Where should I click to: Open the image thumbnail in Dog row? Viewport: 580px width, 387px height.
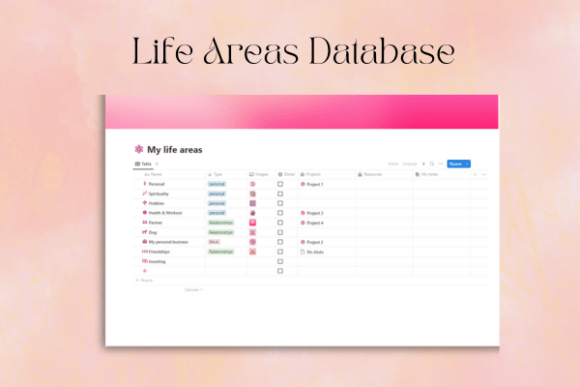point(253,232)
